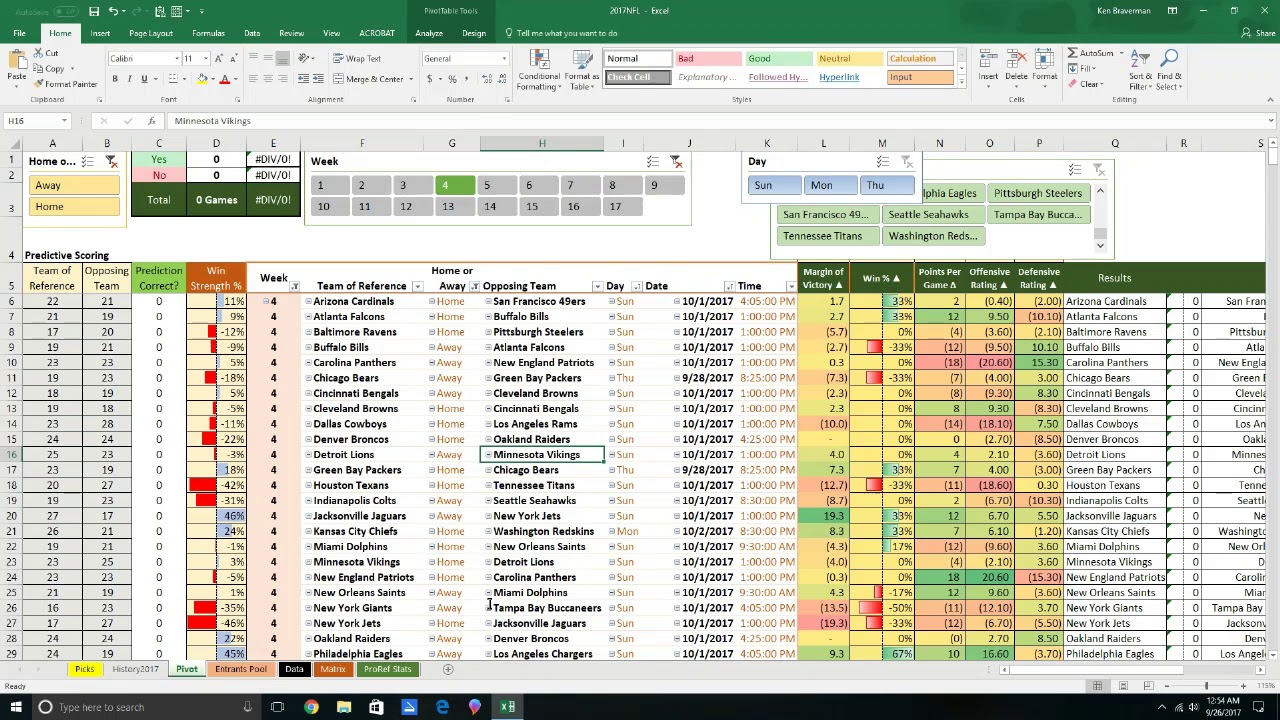Click the Fill Color paint bucket
1280x720 pixels.
tap(203, 79)
